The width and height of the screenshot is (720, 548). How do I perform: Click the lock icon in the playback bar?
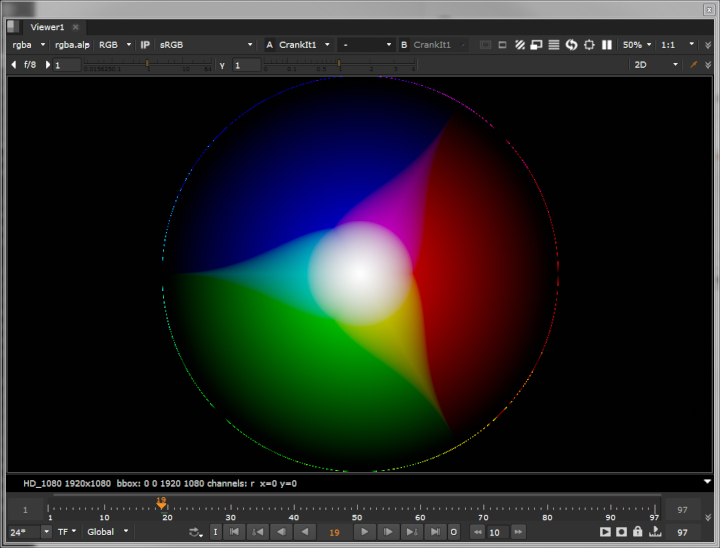click(x=637, y=532)
